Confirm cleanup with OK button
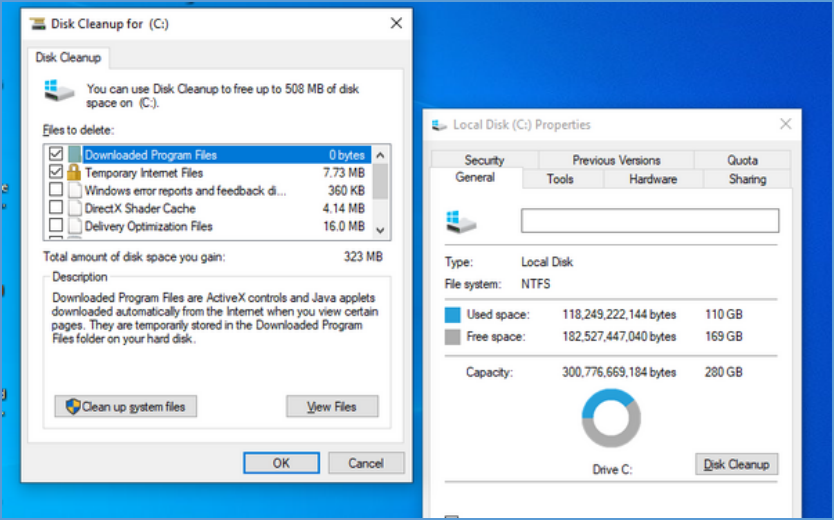The height and width of the screenshot is (522, 836). click(282, 463)
